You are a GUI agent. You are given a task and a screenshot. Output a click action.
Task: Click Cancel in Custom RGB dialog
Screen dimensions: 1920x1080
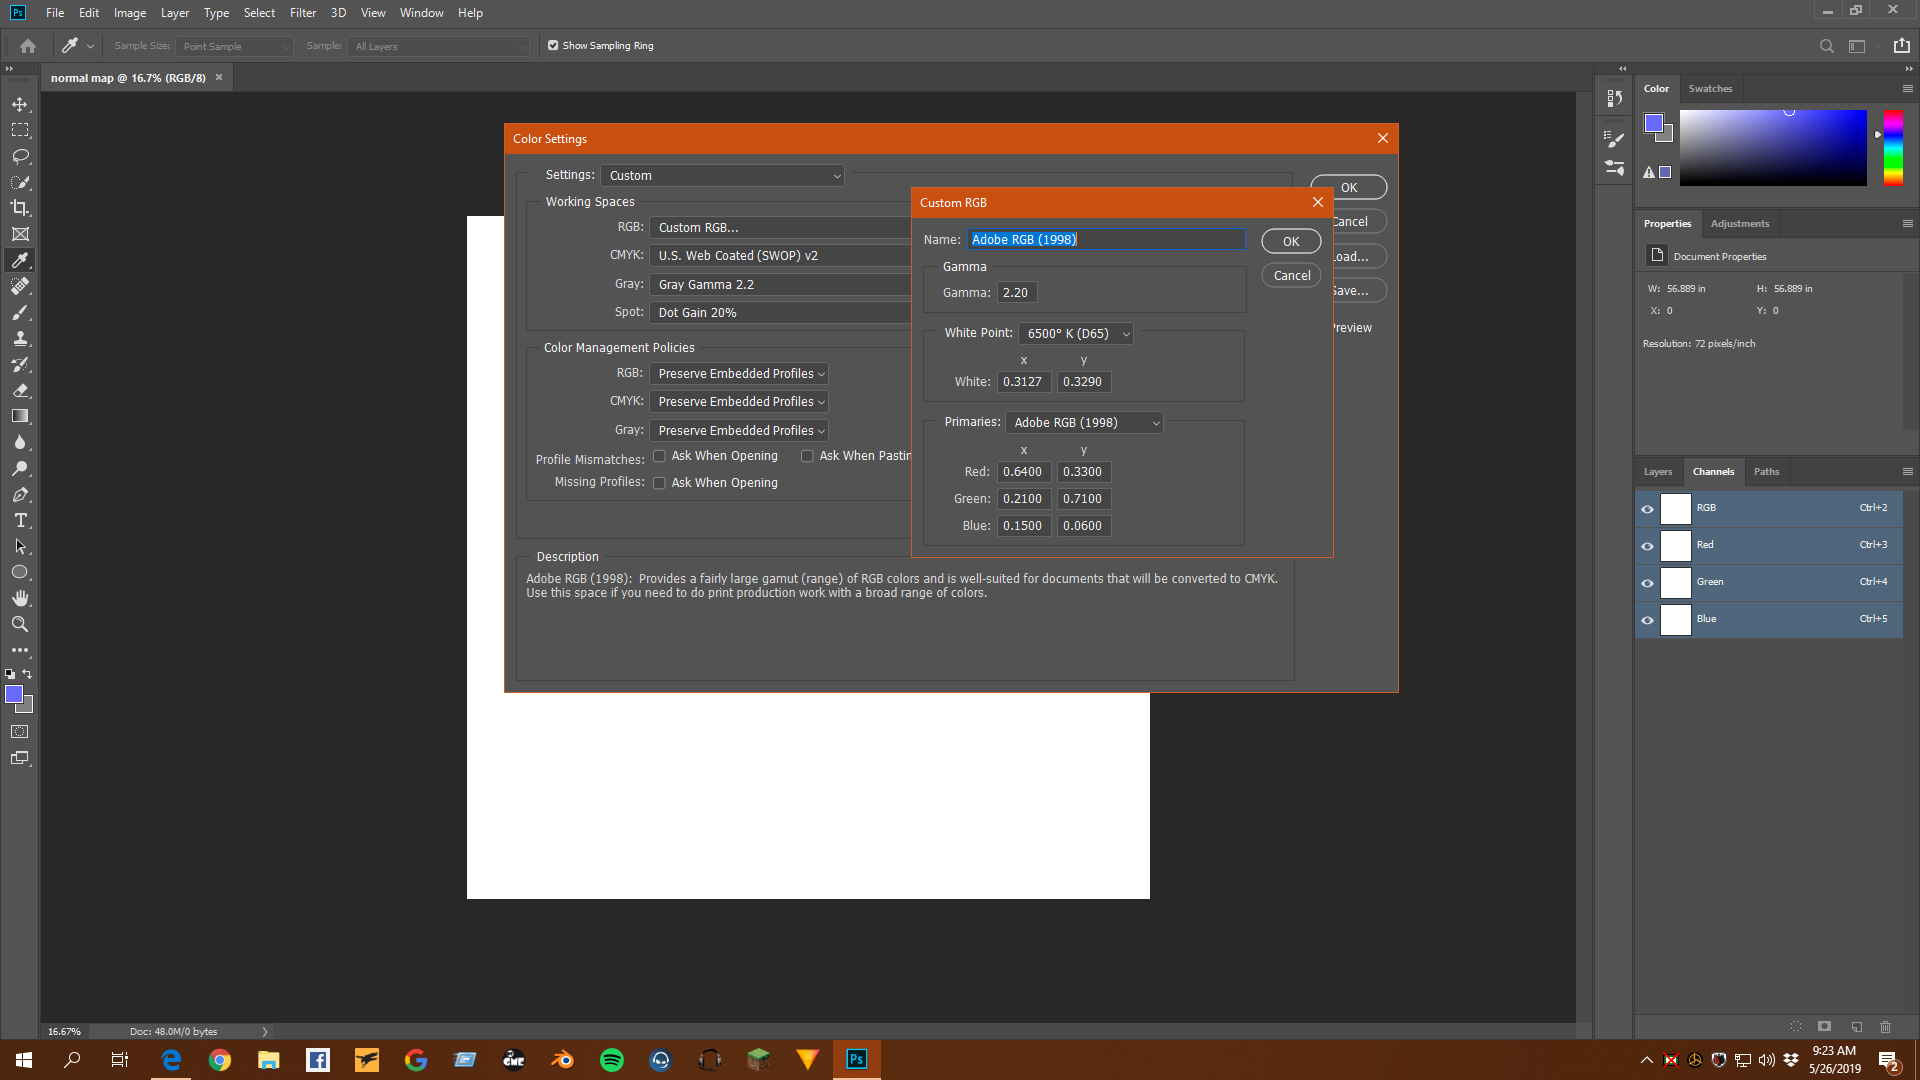(x=1291, y=276)
